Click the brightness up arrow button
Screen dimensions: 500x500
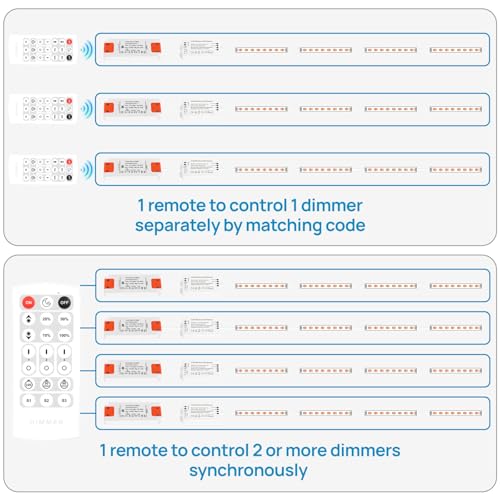pyautogui.click(x=29, y=319)
